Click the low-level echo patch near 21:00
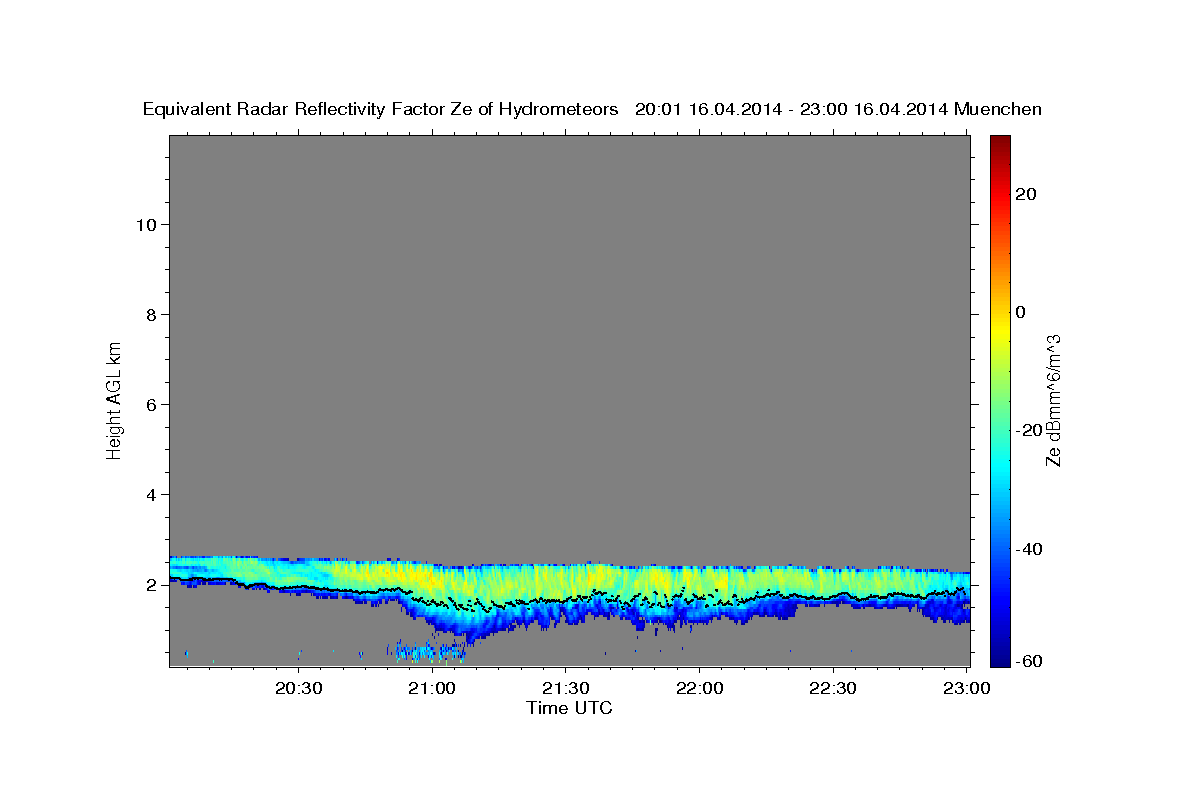The width and height of the screenshot is (1200, 800). 428,652
